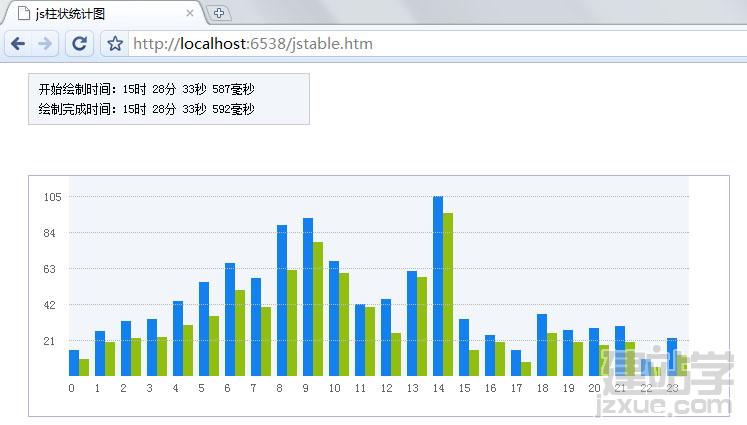Click the blue bar for hour 1

tap(100, 354)
